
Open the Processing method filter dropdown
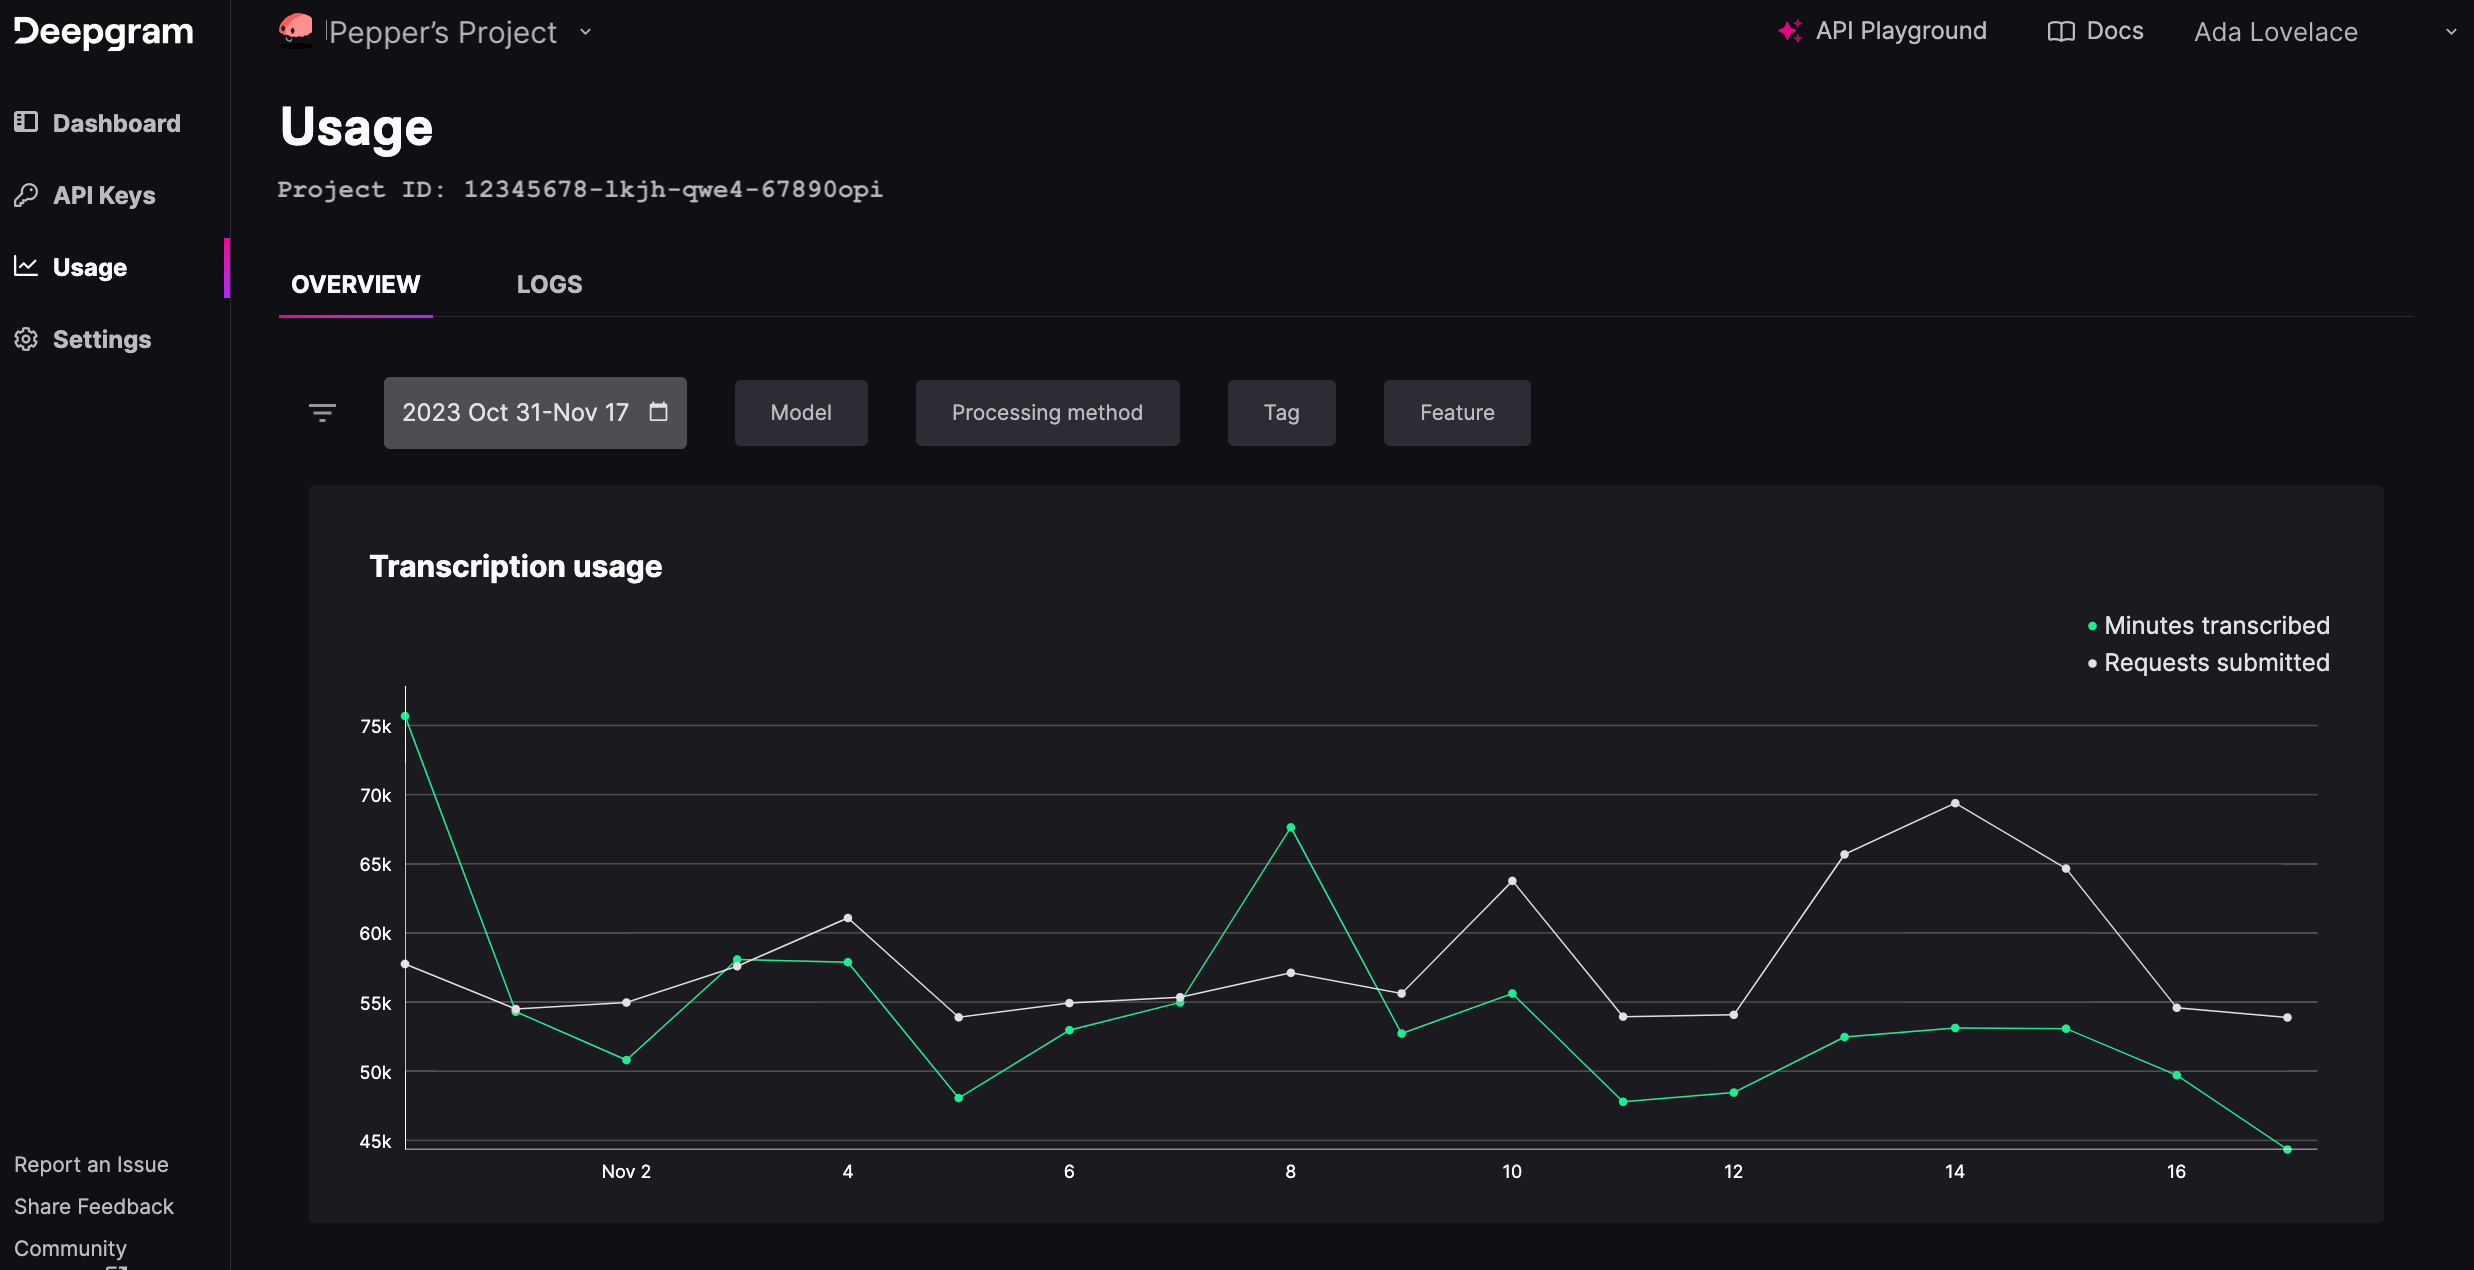tap(1047, 413)
